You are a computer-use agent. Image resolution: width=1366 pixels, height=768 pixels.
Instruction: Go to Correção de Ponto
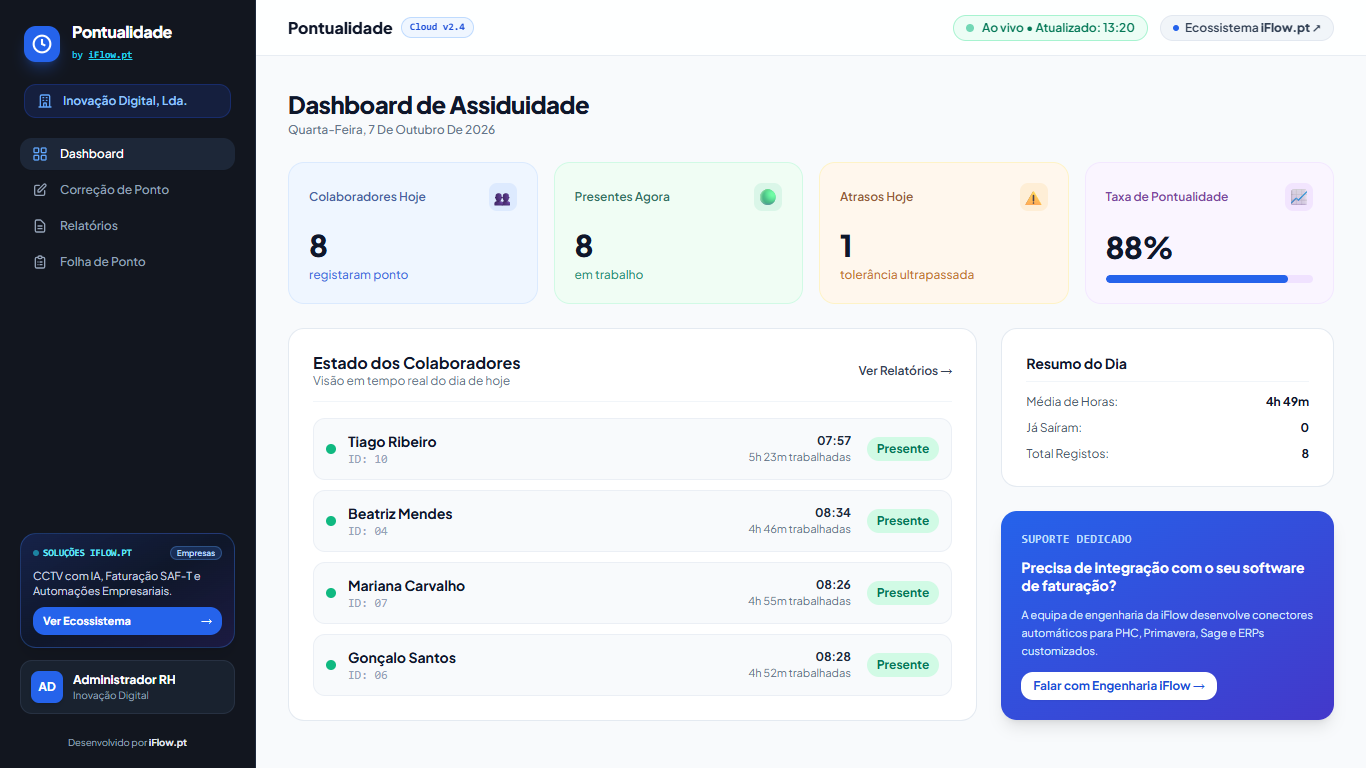(x=127, y=190)
